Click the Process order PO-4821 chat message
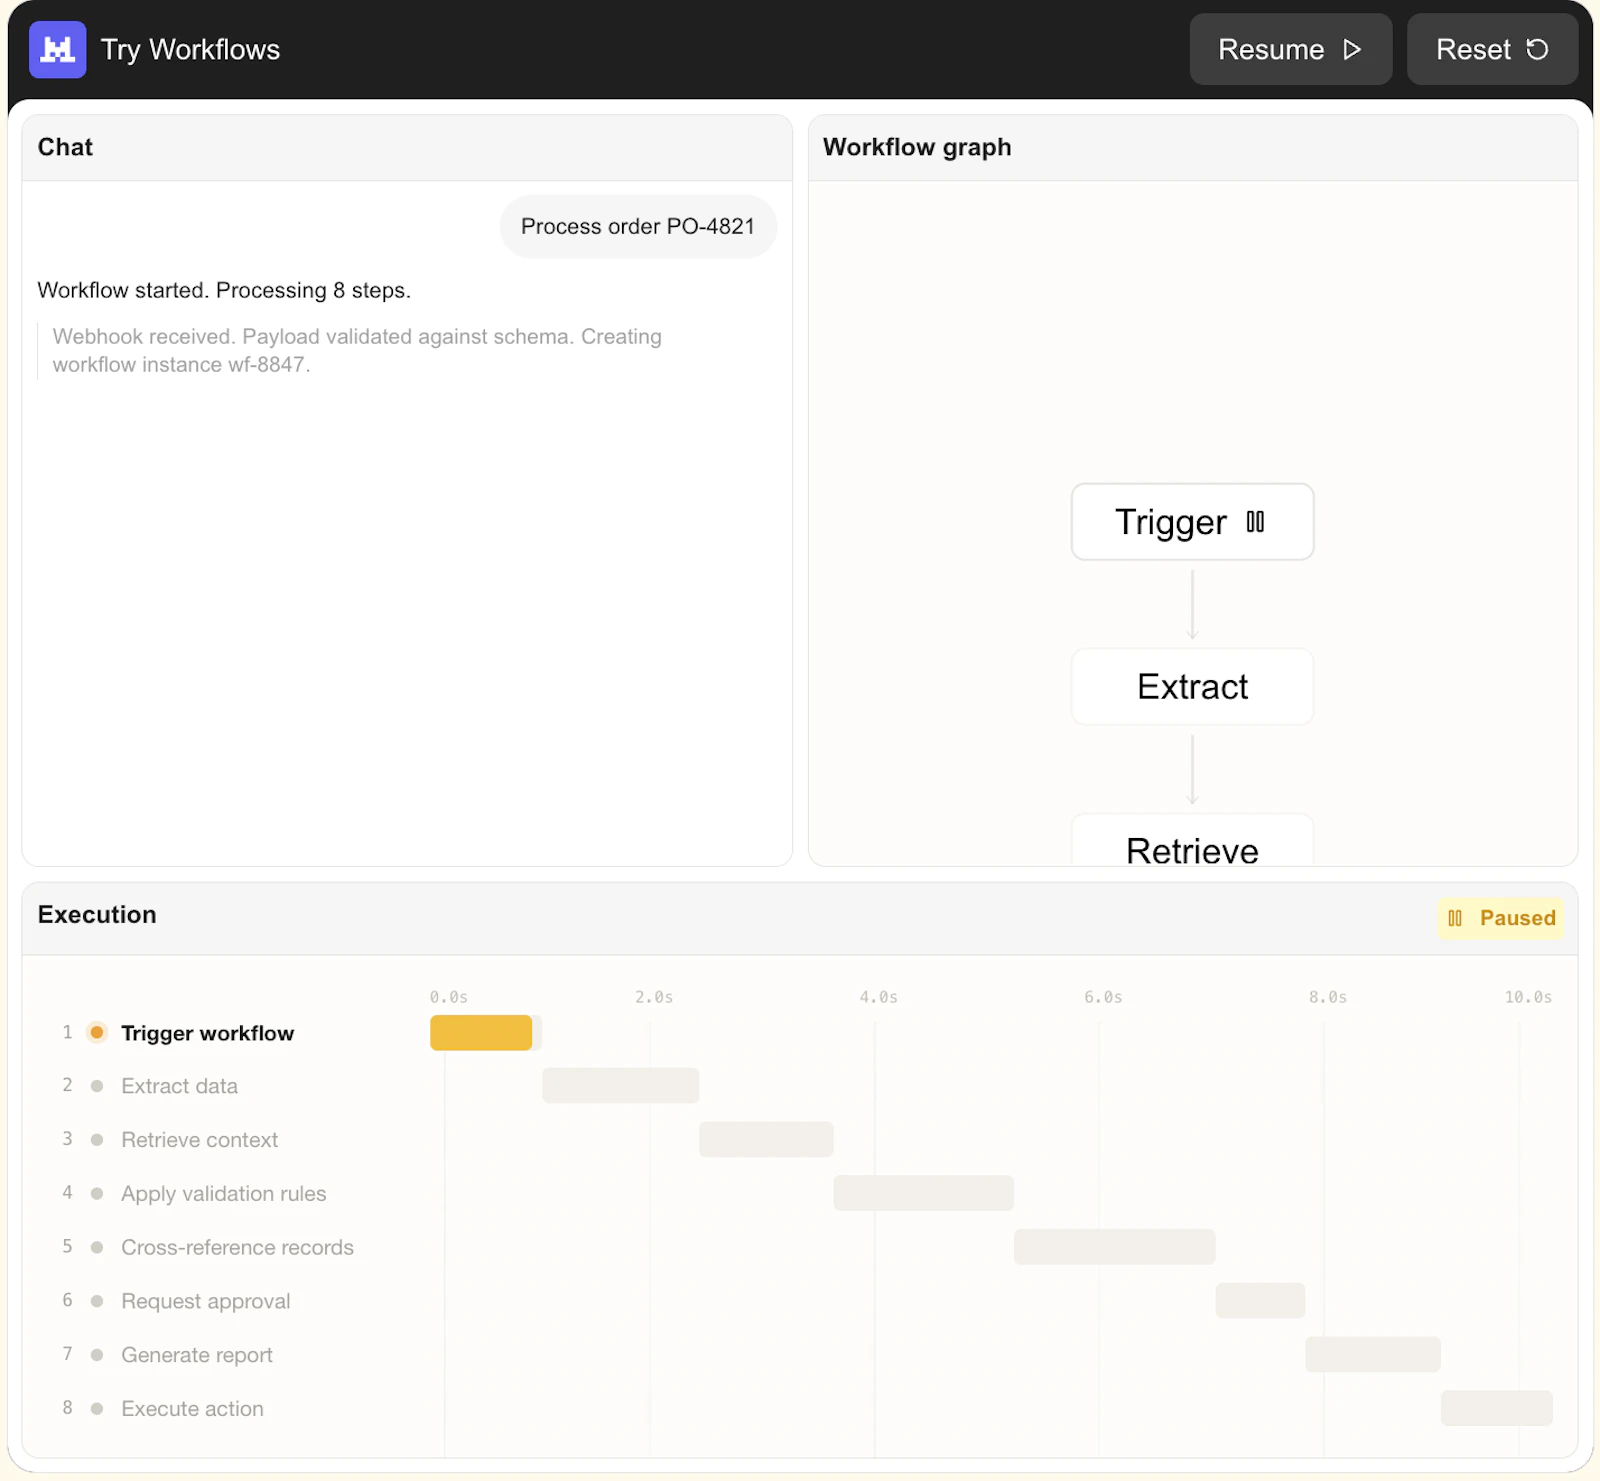Image resolution: width=1600 pixels, height=1481 pixels. pos(638,227)
